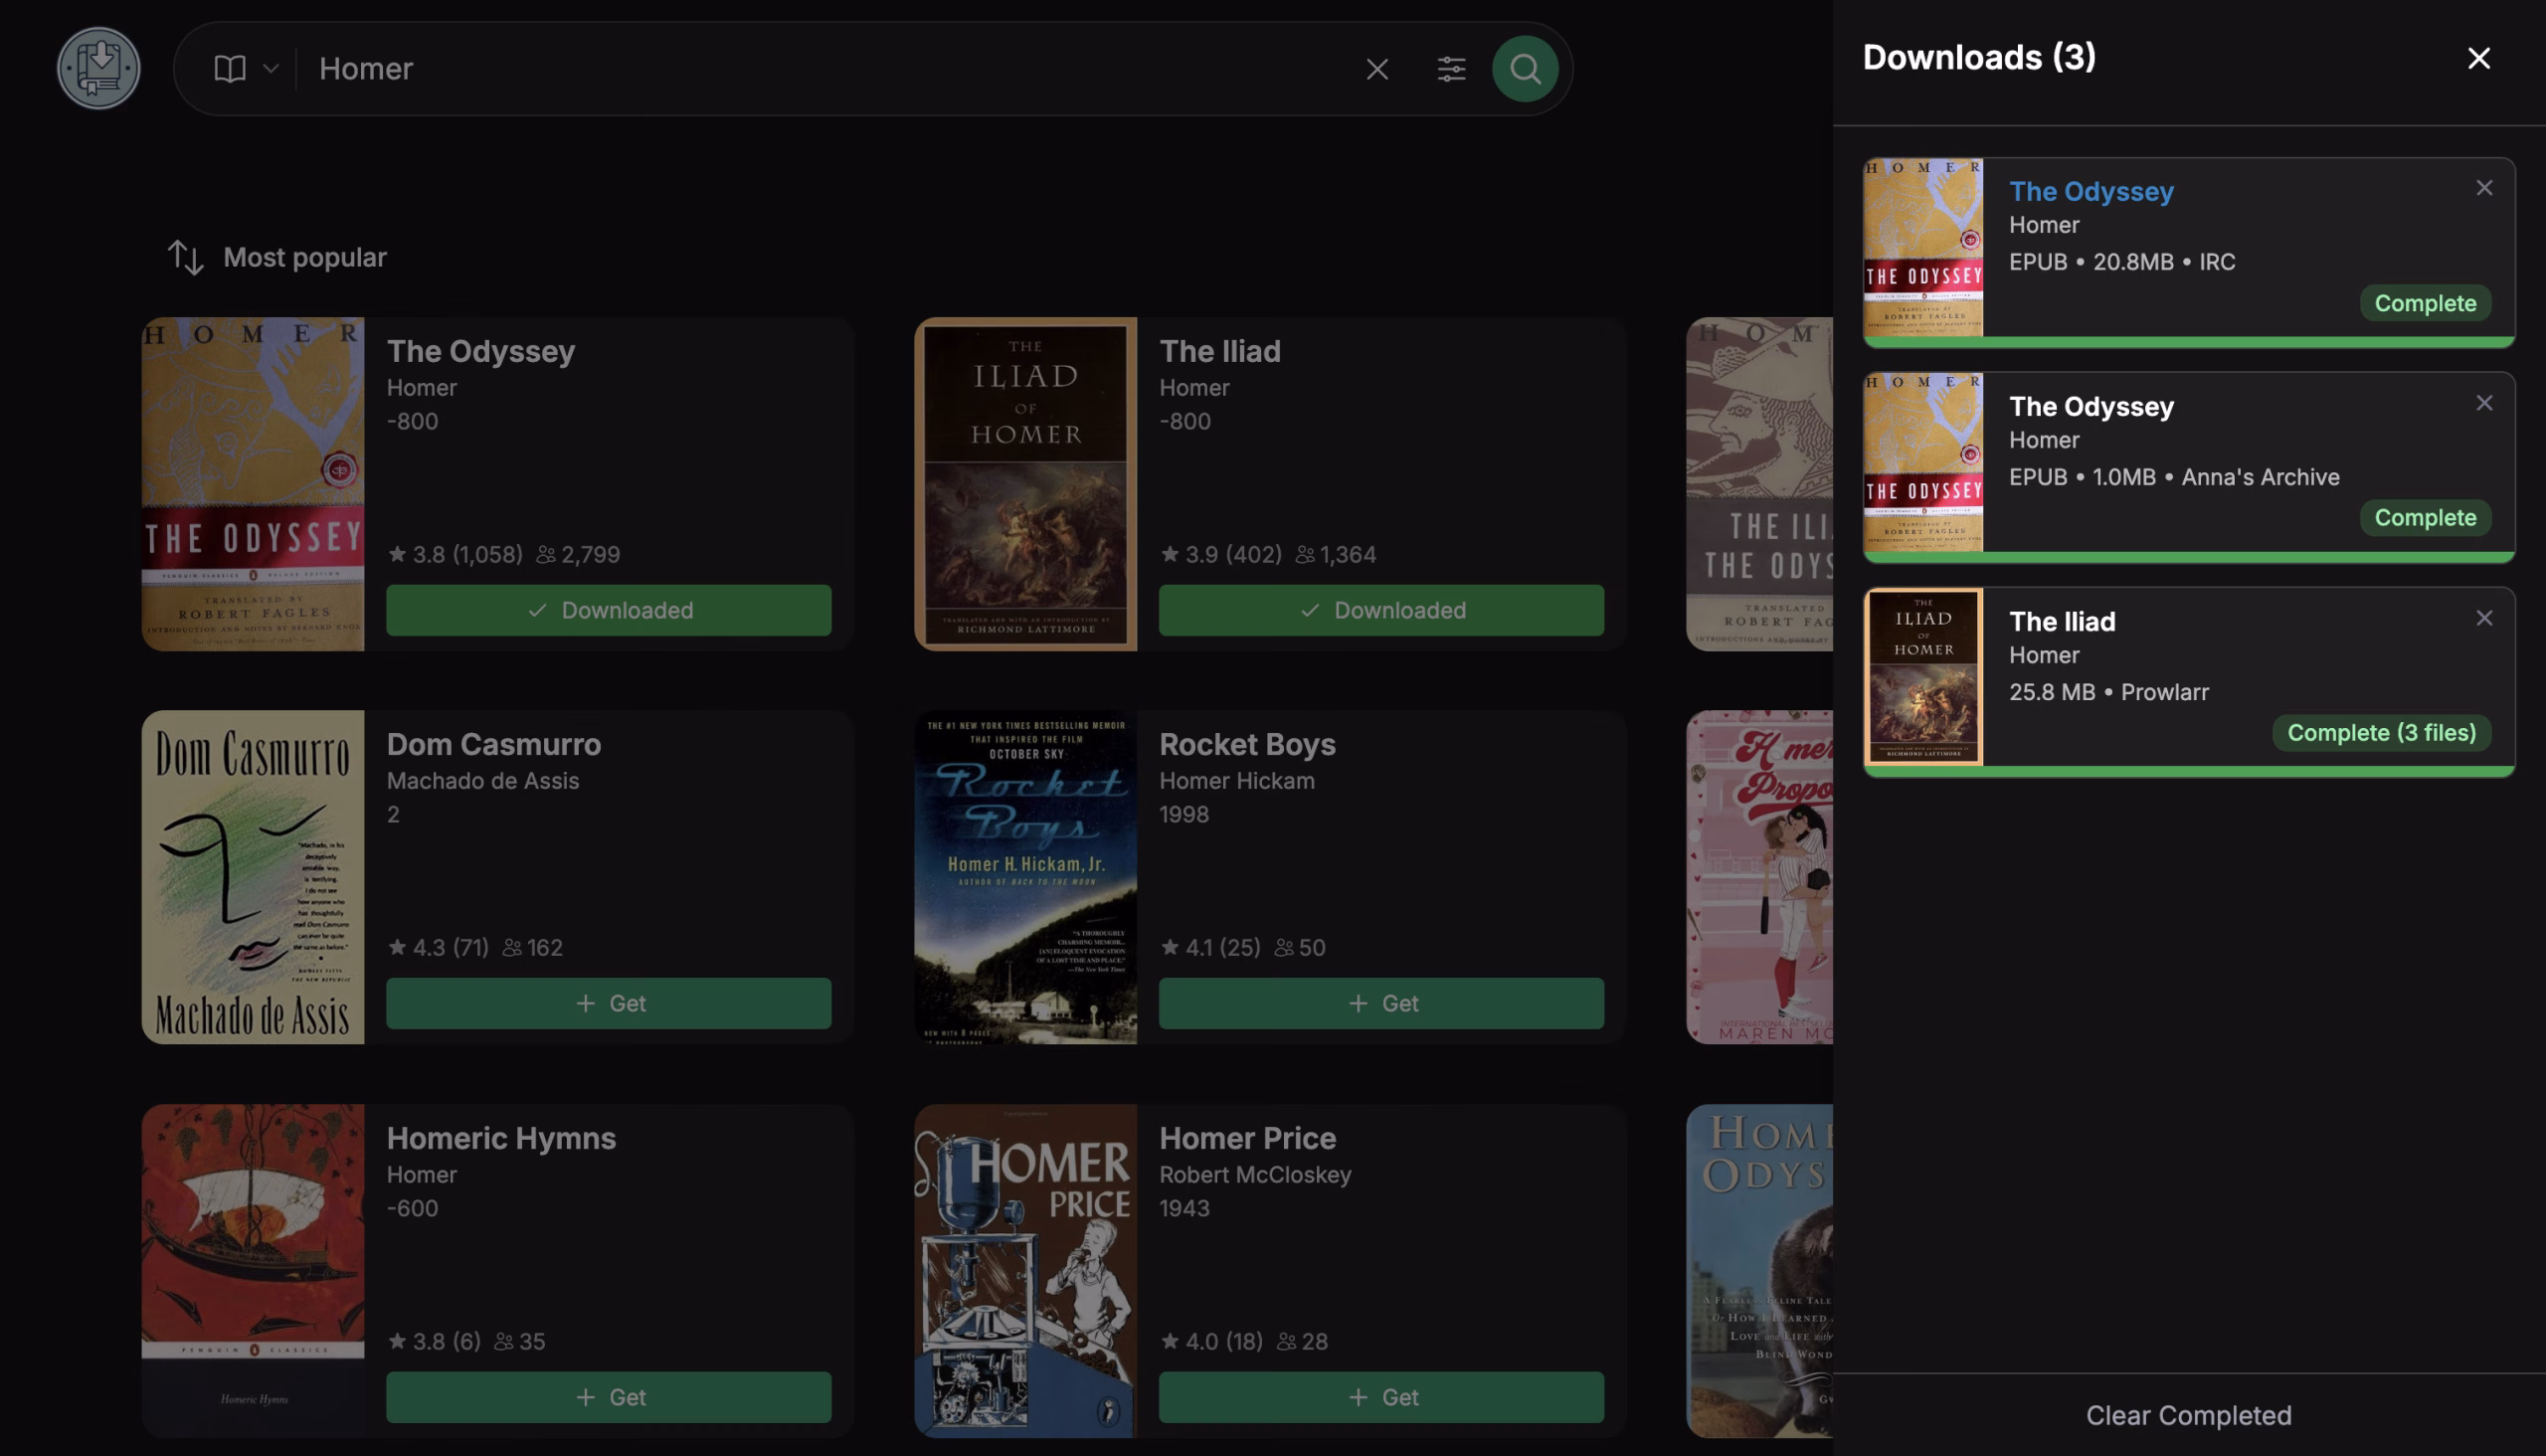
Task: Click Clear Completed button
Action: 2188,1415
